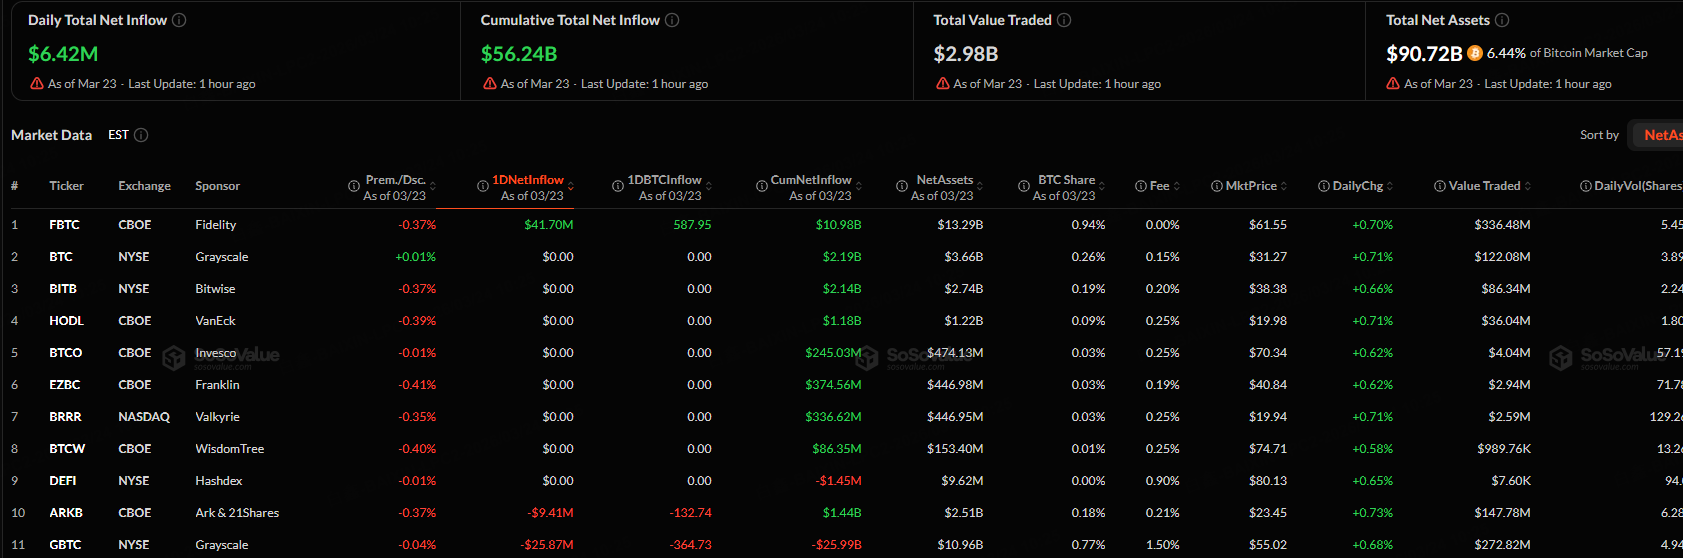
Task: Click the $10.98B cumulative inflow value
Action: (x=838, y=225)
